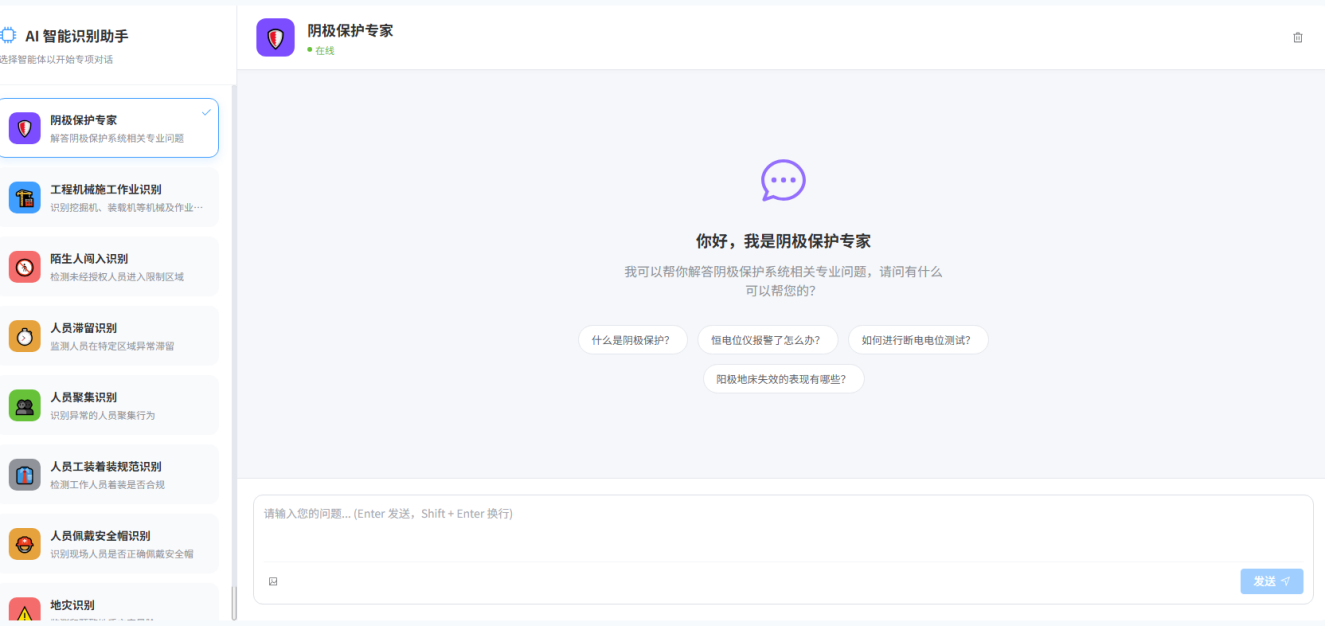Click the 在线 status label in header
Image resolution: width=1325 pixels, height=626 pixels.
coord(325,51)
